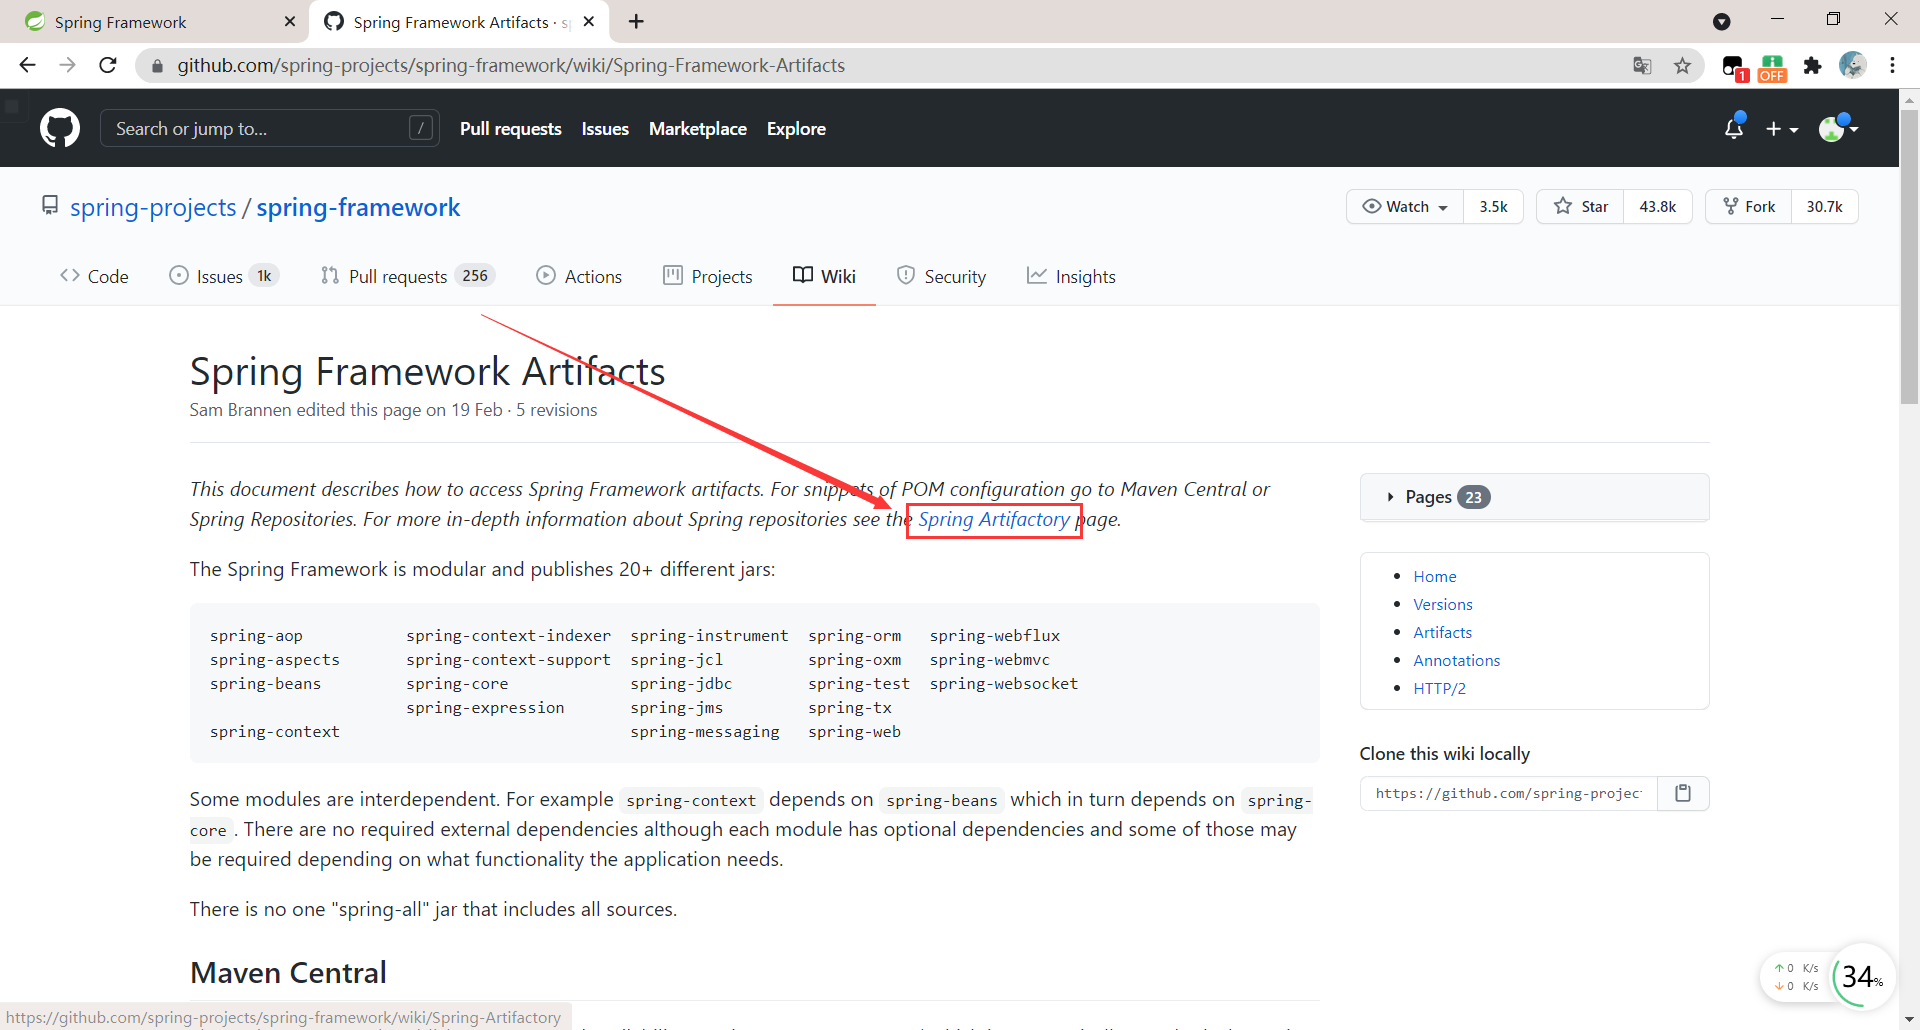Click the spring-webflux jar name
Image resolution: width=1920 pixels, height=1030 pixels.
tap(995, 636)
